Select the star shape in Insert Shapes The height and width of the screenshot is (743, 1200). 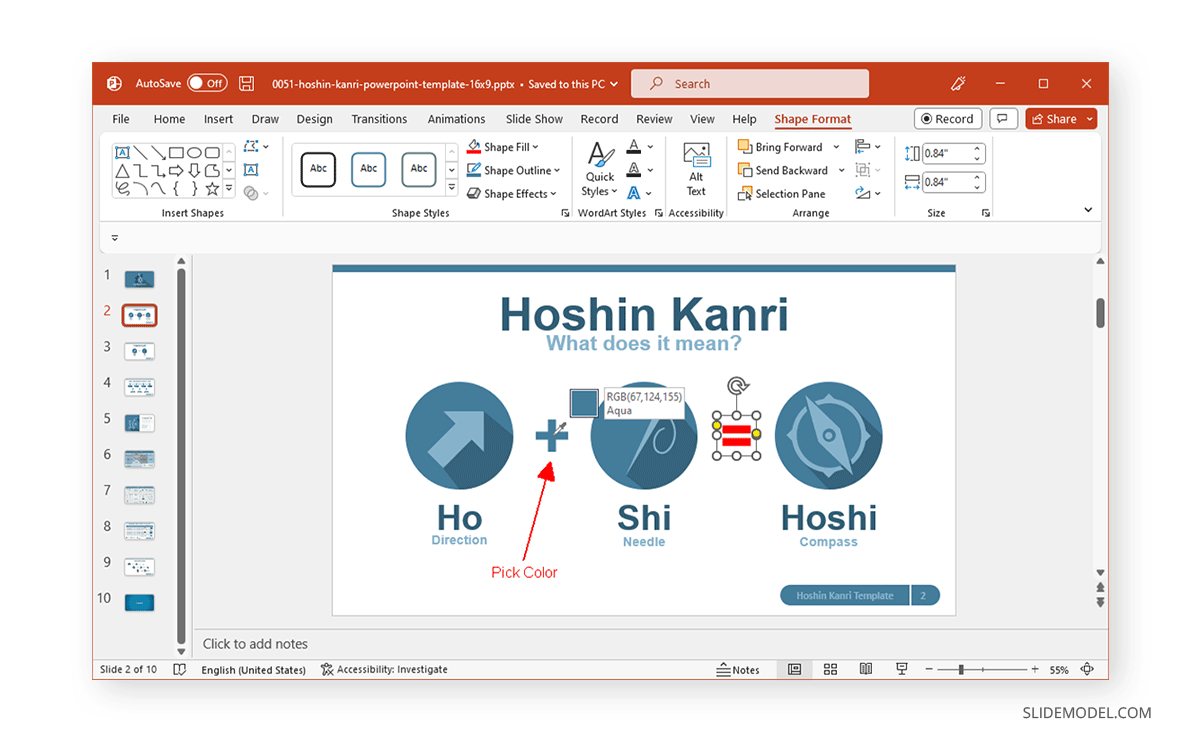pos(212,189)
